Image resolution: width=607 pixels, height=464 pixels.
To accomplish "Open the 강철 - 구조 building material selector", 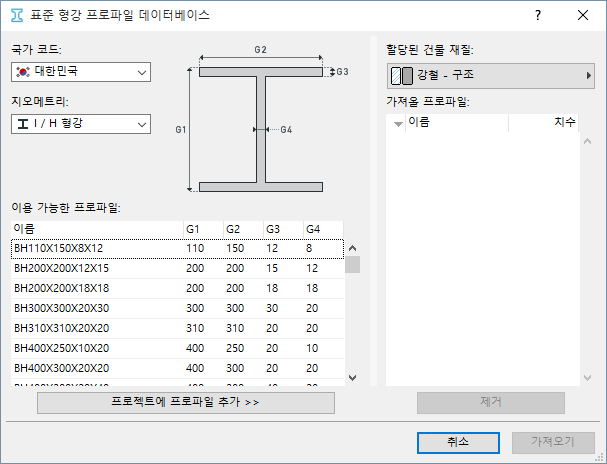I will point(490,76).
